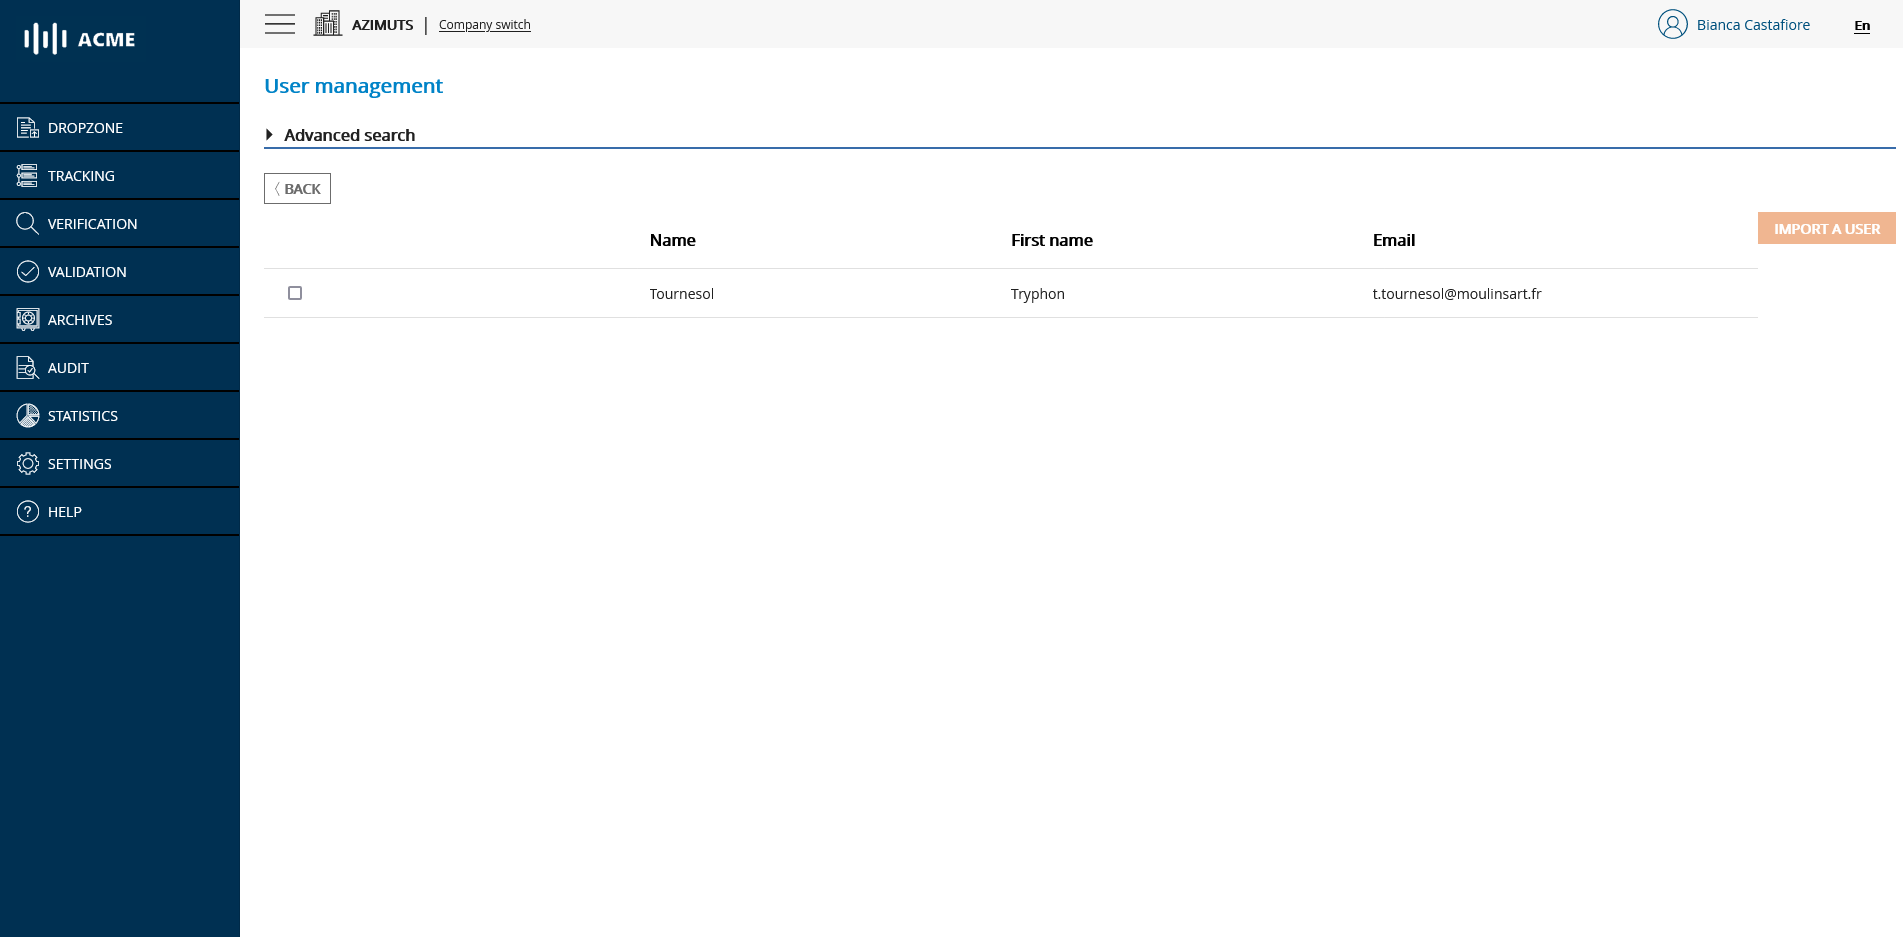Open the SETTINGS section
Viewport: 1903px width, 937px height.
click(x=26, y=462)
